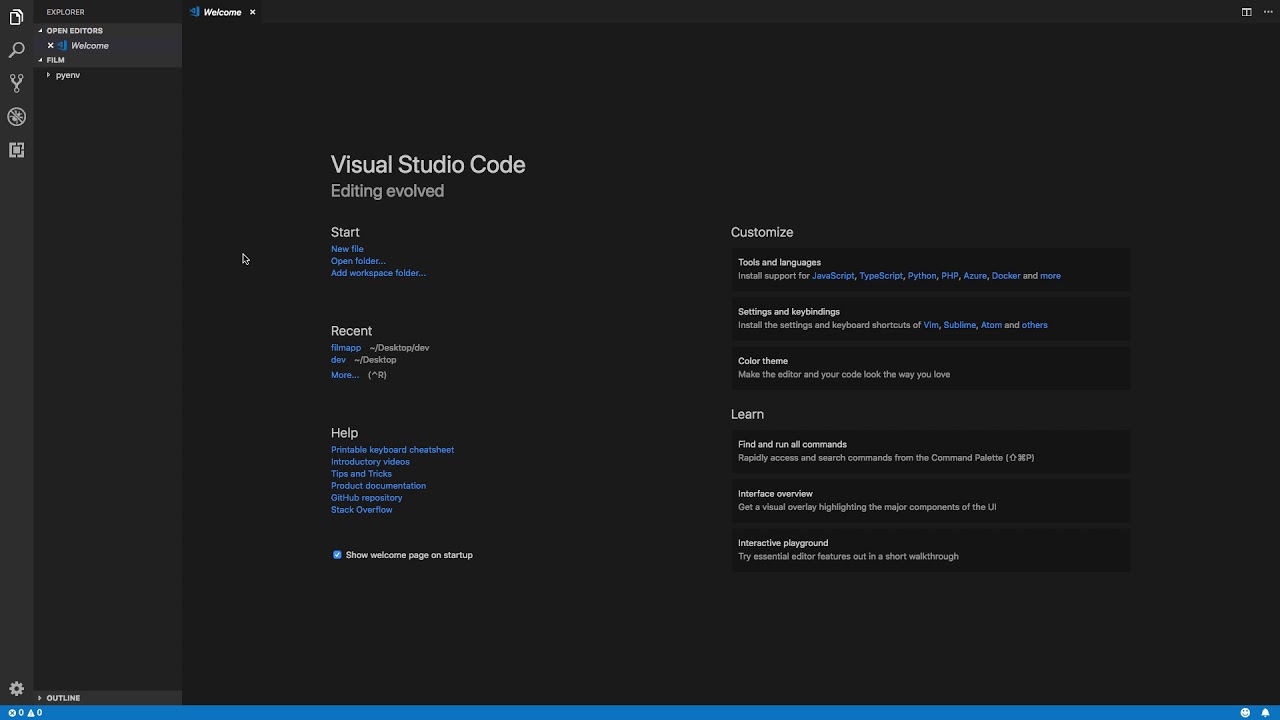Open the Source Control view icon
The width and height of the screenshot is (1280, 720).
pos(16,83)
